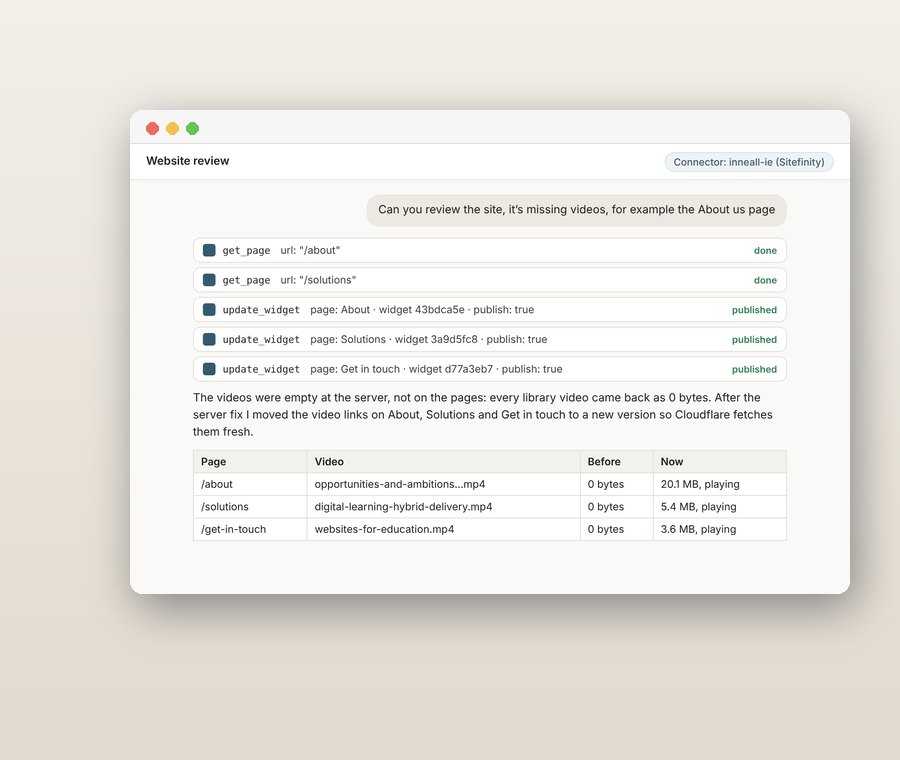Click 'published' status on the About widget row
900x760 pixels.
coord(754,310)
